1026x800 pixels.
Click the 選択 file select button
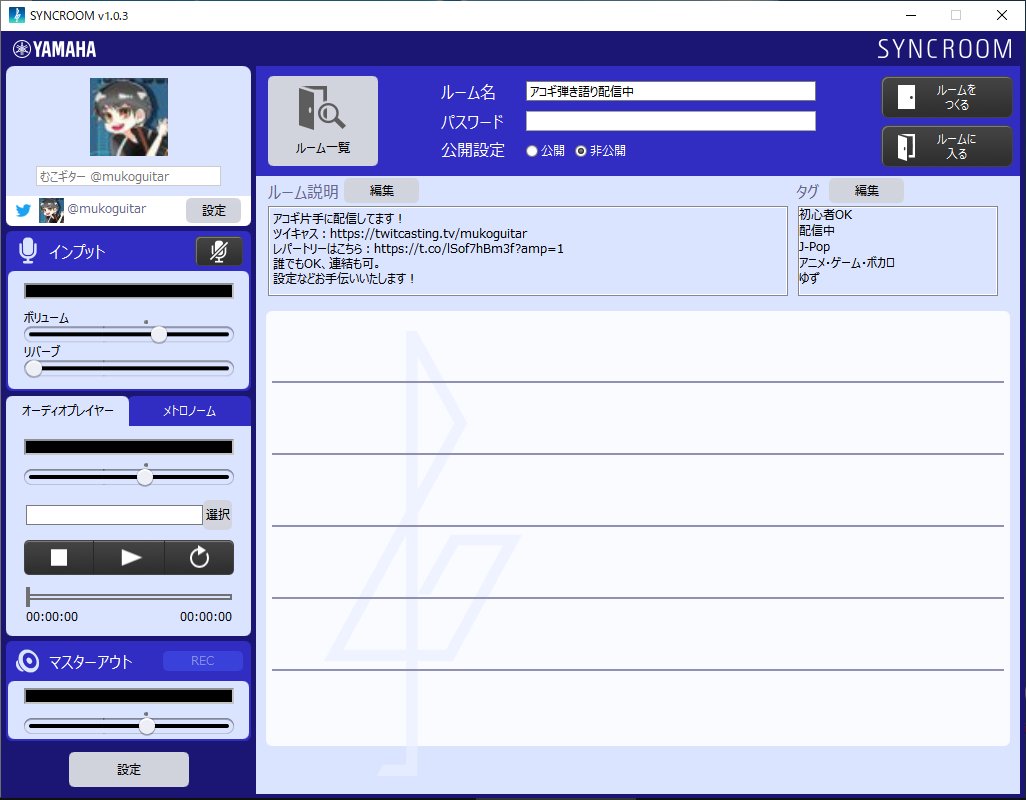coord(217,515)
